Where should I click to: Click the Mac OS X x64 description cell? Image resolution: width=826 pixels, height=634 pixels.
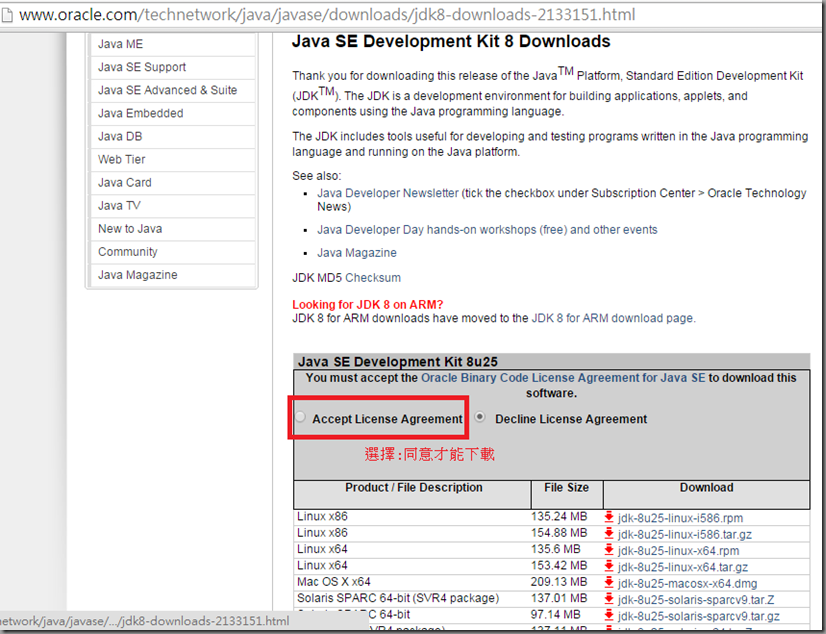click(x=333, y=582)
